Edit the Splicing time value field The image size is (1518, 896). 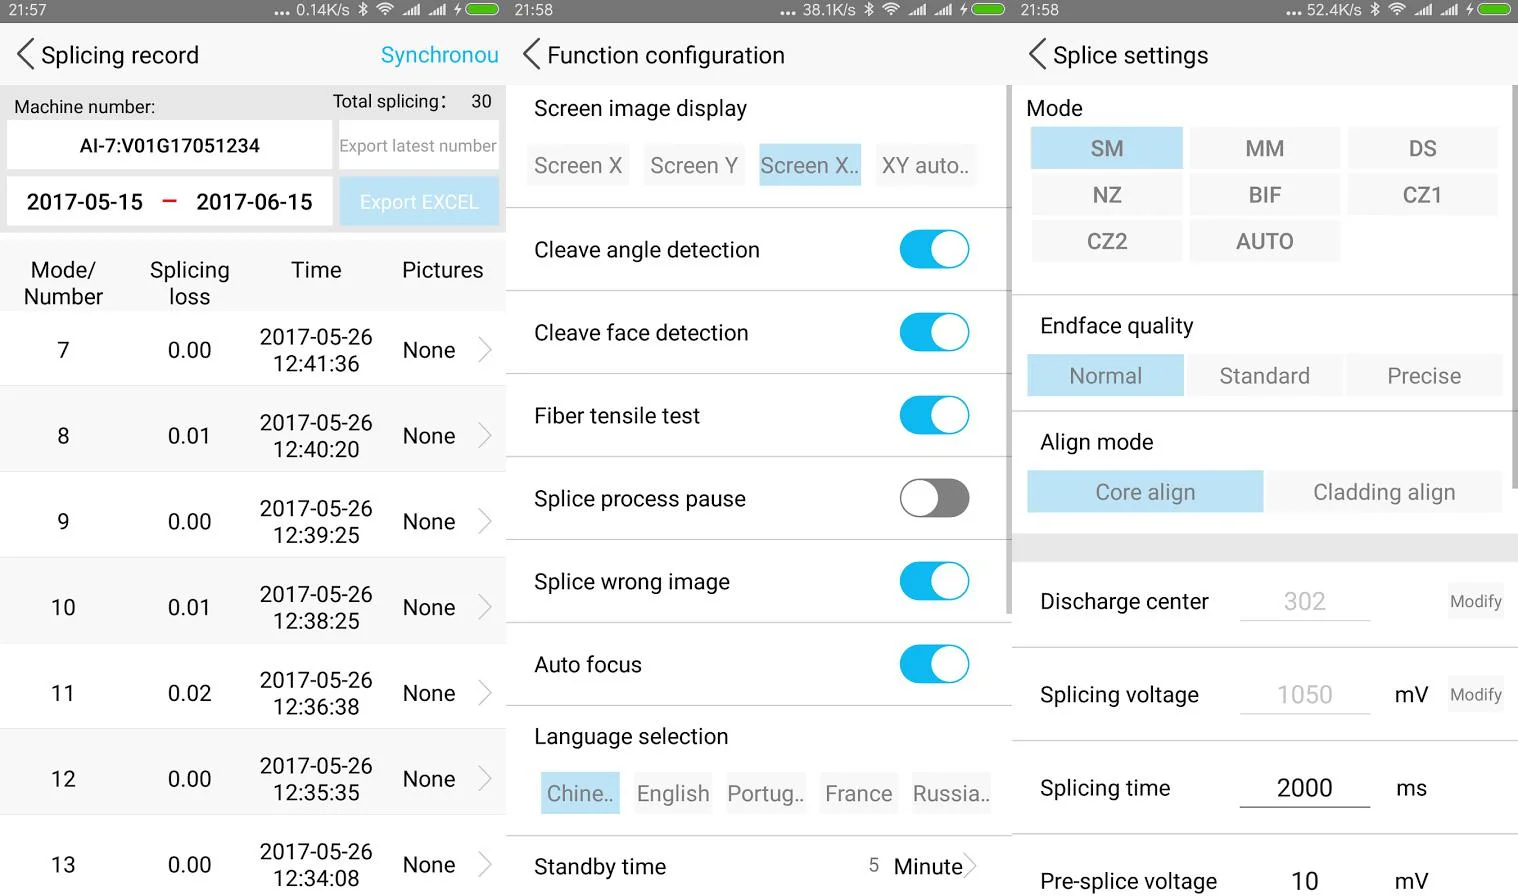[1304, 788]
